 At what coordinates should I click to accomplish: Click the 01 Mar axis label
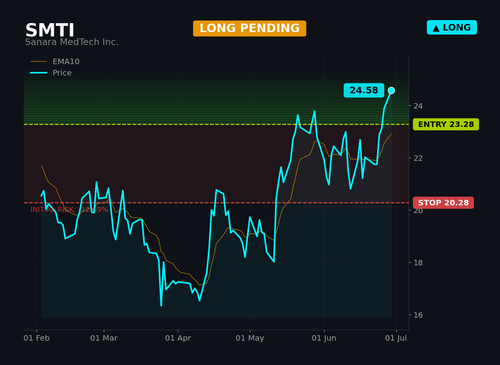point(104,338)
